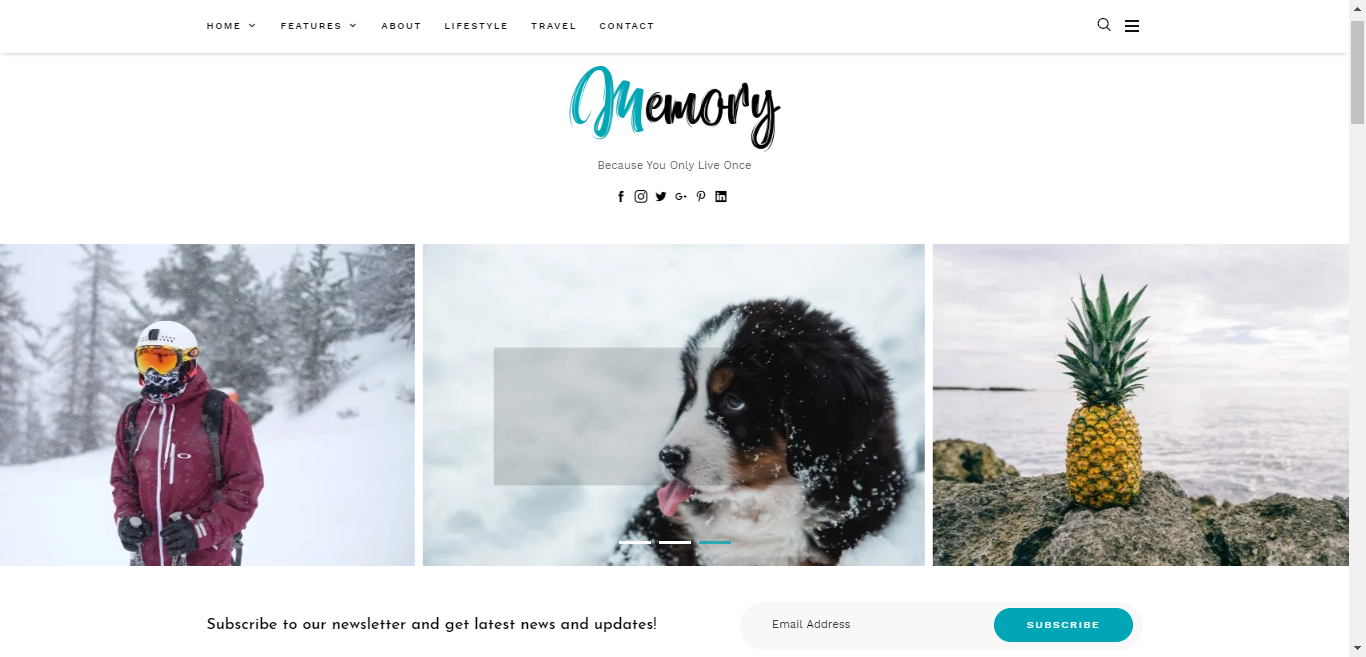Viewport: 1366px width, 657px height.
Task: Visit the Facebook social icon
Action: click(621, 197)
